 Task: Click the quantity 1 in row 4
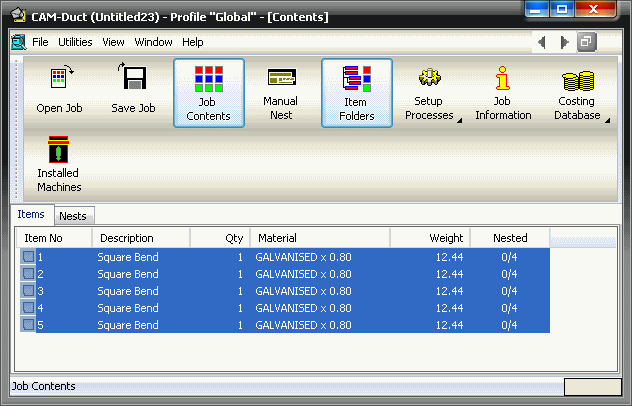[x=240, y=308]
